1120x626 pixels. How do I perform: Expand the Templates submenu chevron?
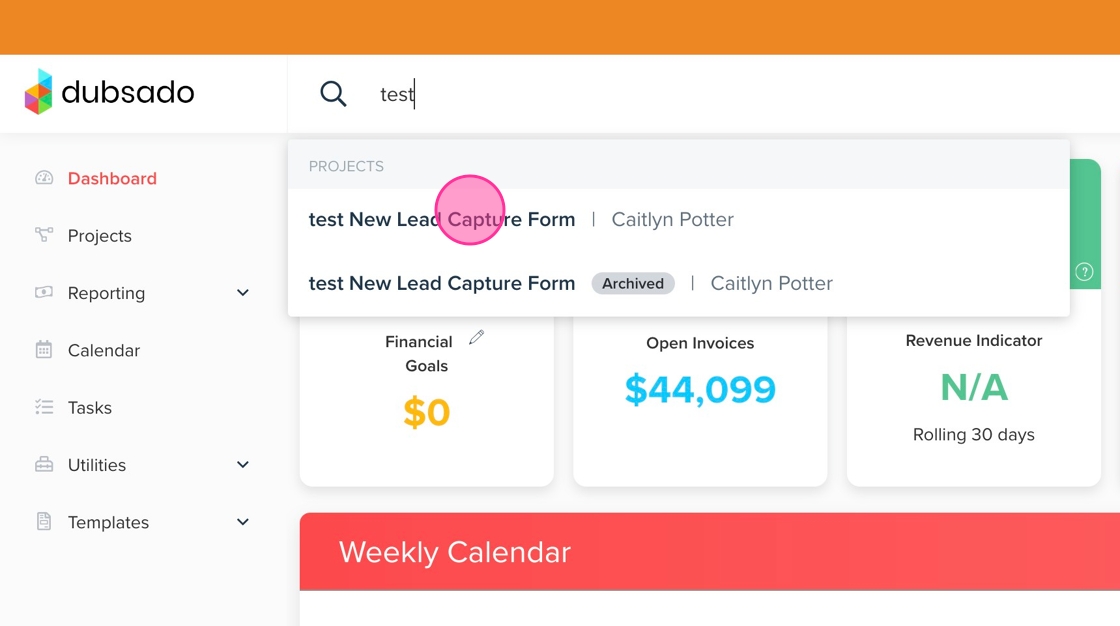(242, 522)
